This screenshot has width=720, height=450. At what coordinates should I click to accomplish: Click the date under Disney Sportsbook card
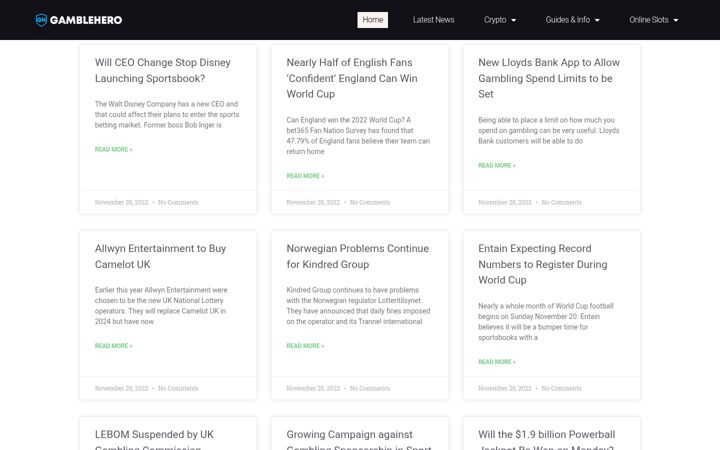pyautogui.click(x=122, y=202)
